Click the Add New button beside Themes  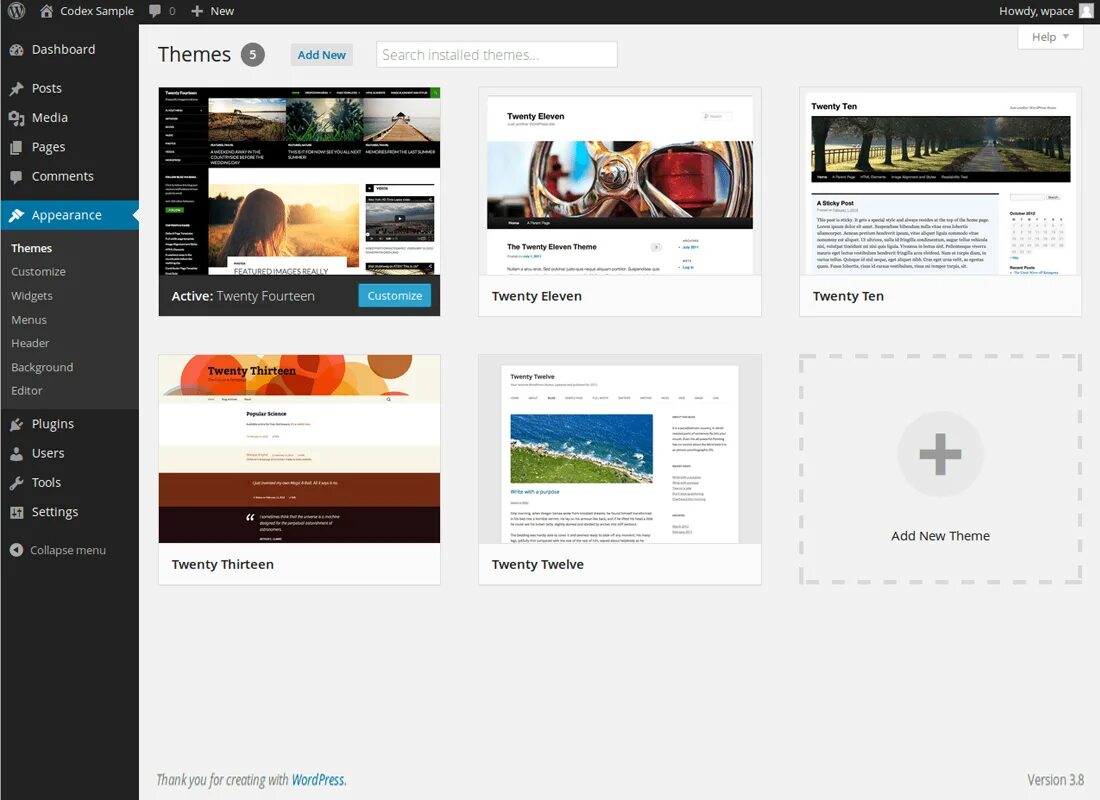(x=321, y=55)
